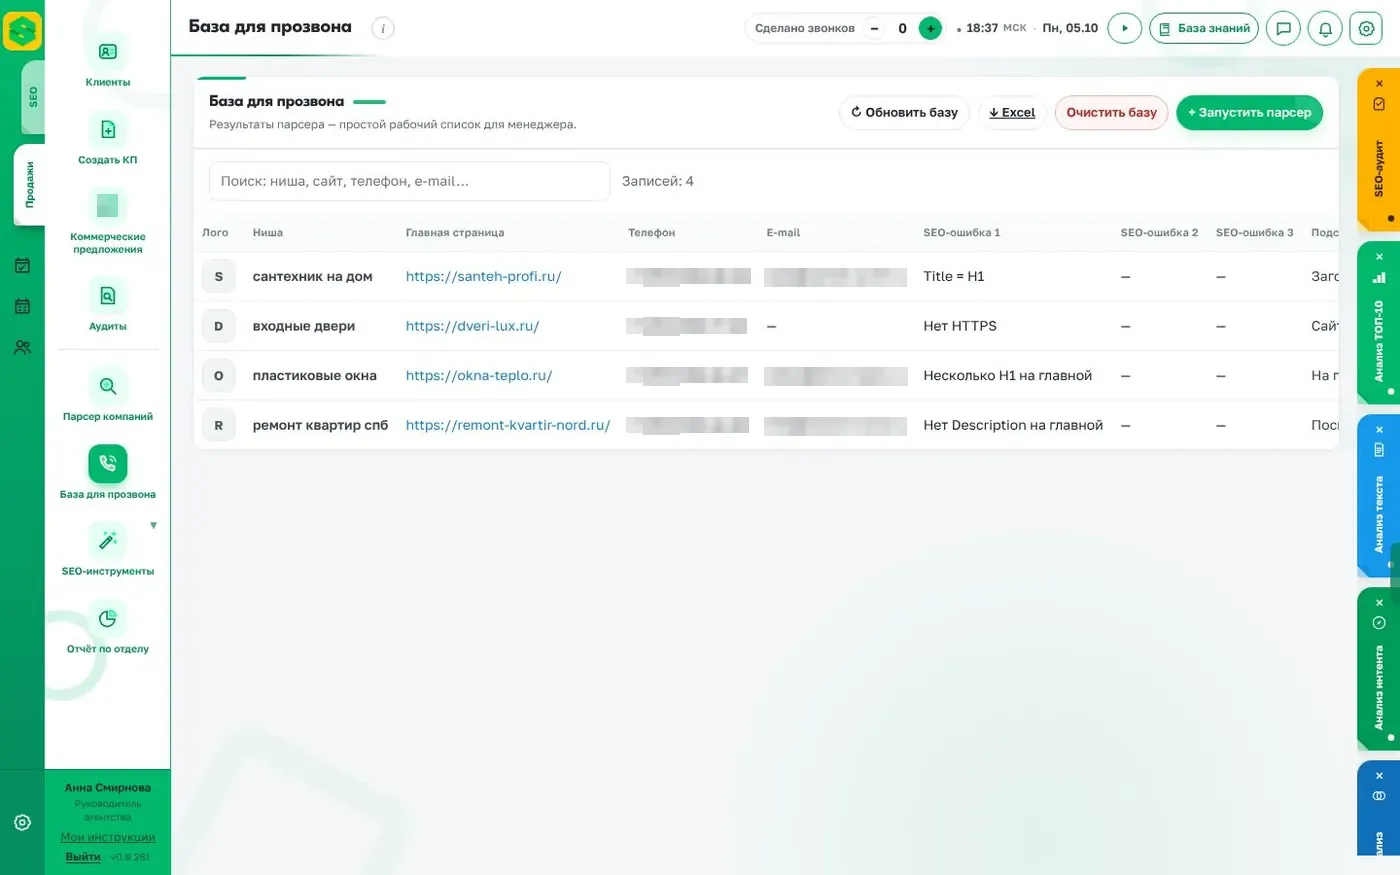Open link https://okna-teplo.ru/
This screenshot has width=1400, height=875.
pos(479,376)
